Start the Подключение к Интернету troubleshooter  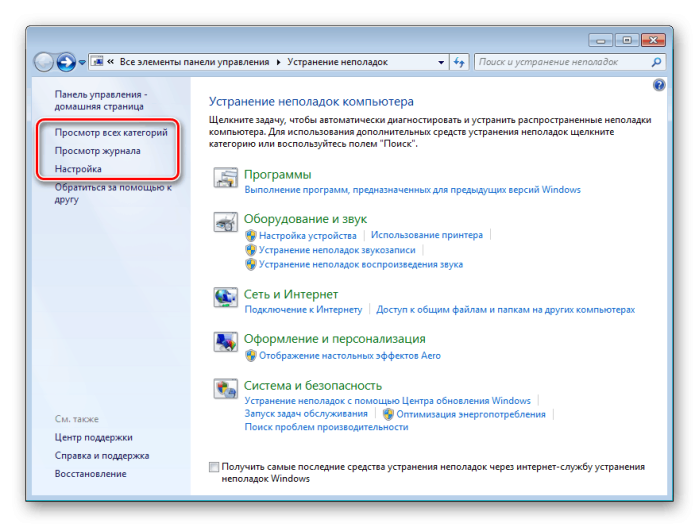303,309
